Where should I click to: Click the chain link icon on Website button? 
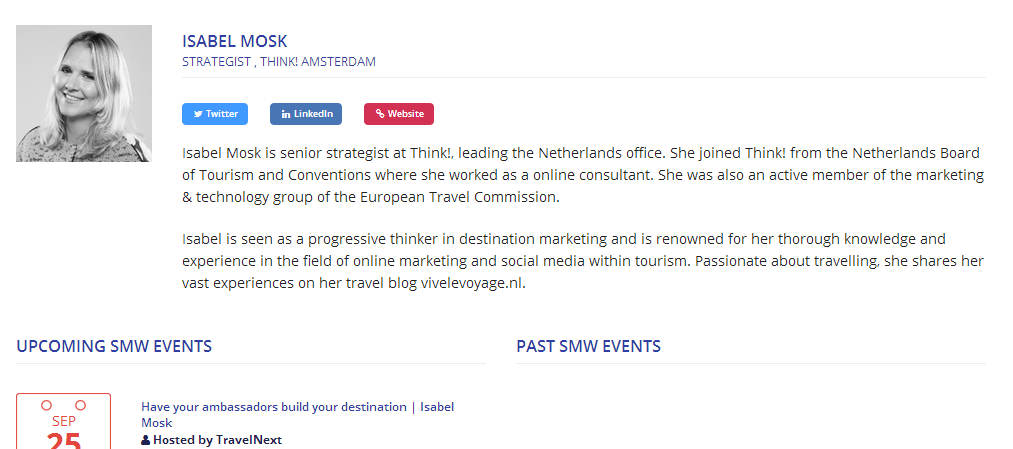click(x=380, y=114)
